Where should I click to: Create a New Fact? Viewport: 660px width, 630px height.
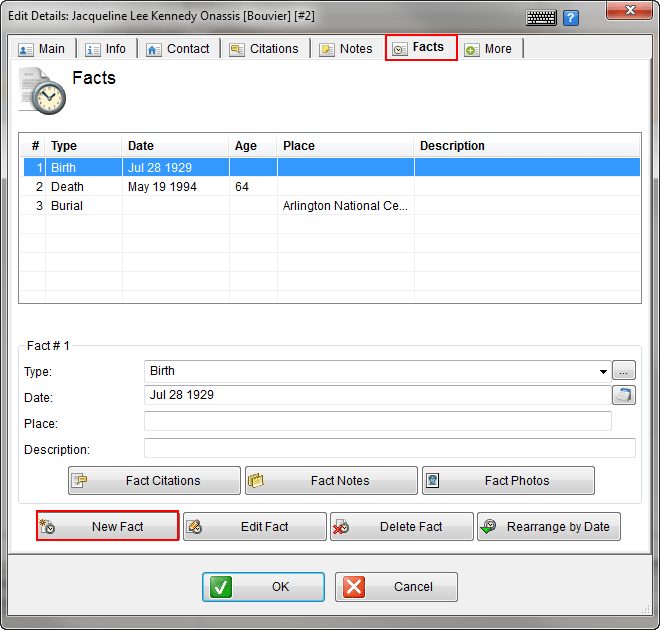click(108, 526)
